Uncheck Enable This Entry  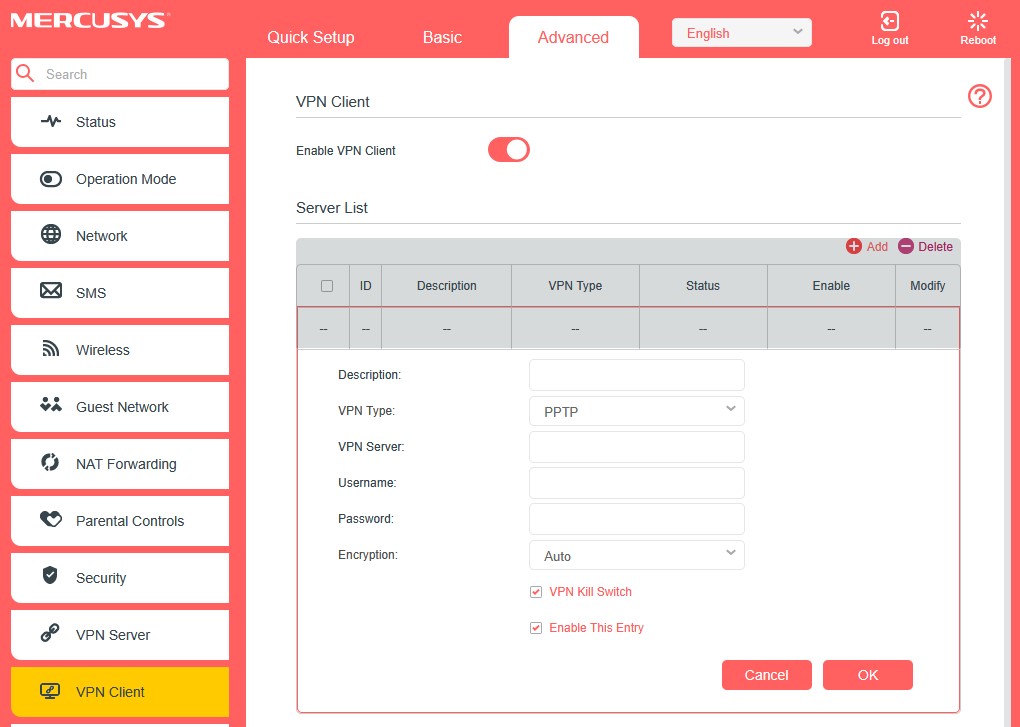[x=536, y=627]
